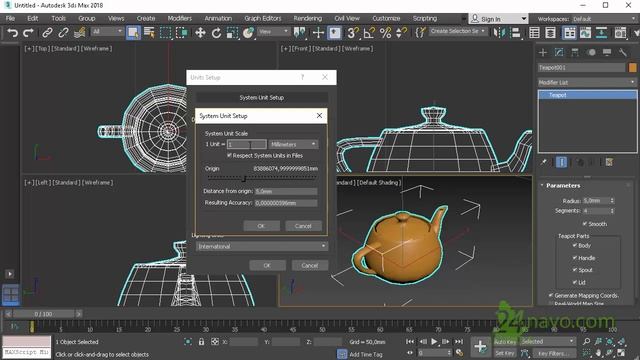This screenshot has width=640, height=360.
Task: Toggle the Smooth checkbox
Action: 585,224
